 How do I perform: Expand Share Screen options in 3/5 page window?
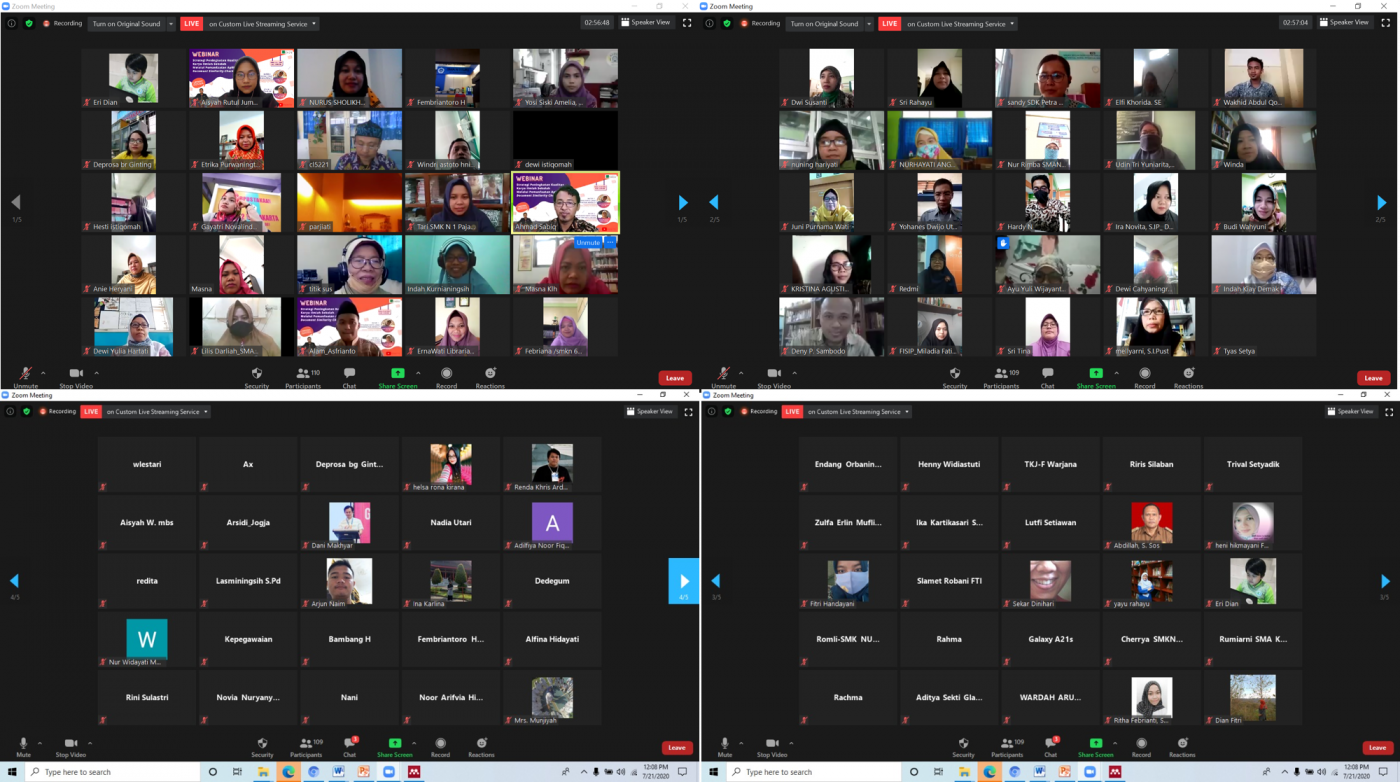1114,742
